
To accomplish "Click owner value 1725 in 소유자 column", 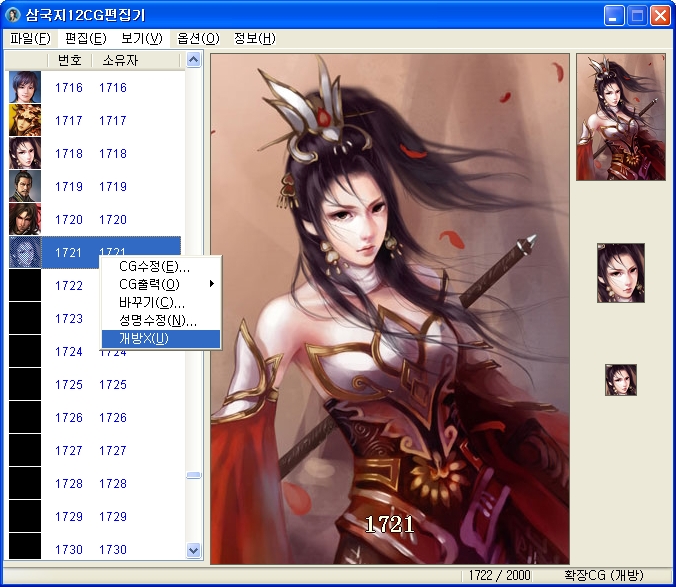I will pos(113,384).
